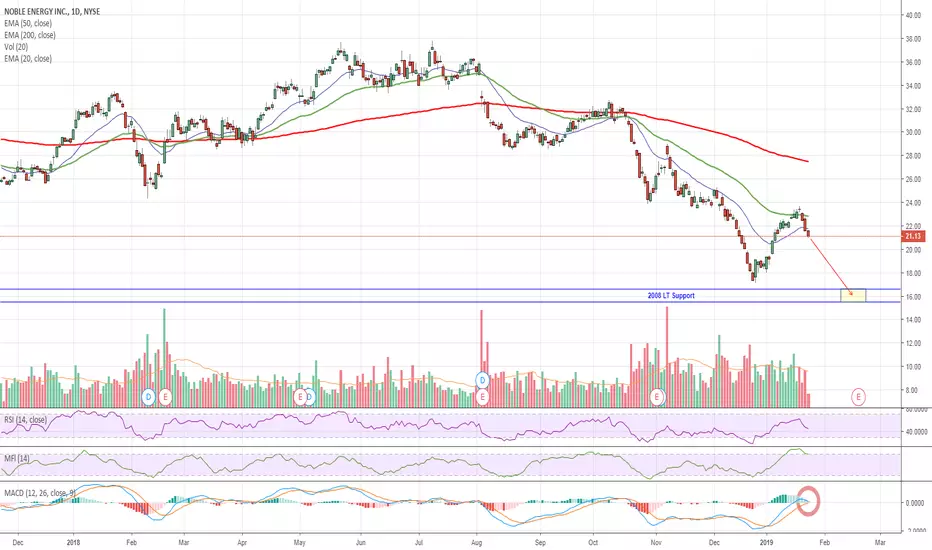Click the Aug date axis label
Viewport: 932px width, 550px height.
476,542
